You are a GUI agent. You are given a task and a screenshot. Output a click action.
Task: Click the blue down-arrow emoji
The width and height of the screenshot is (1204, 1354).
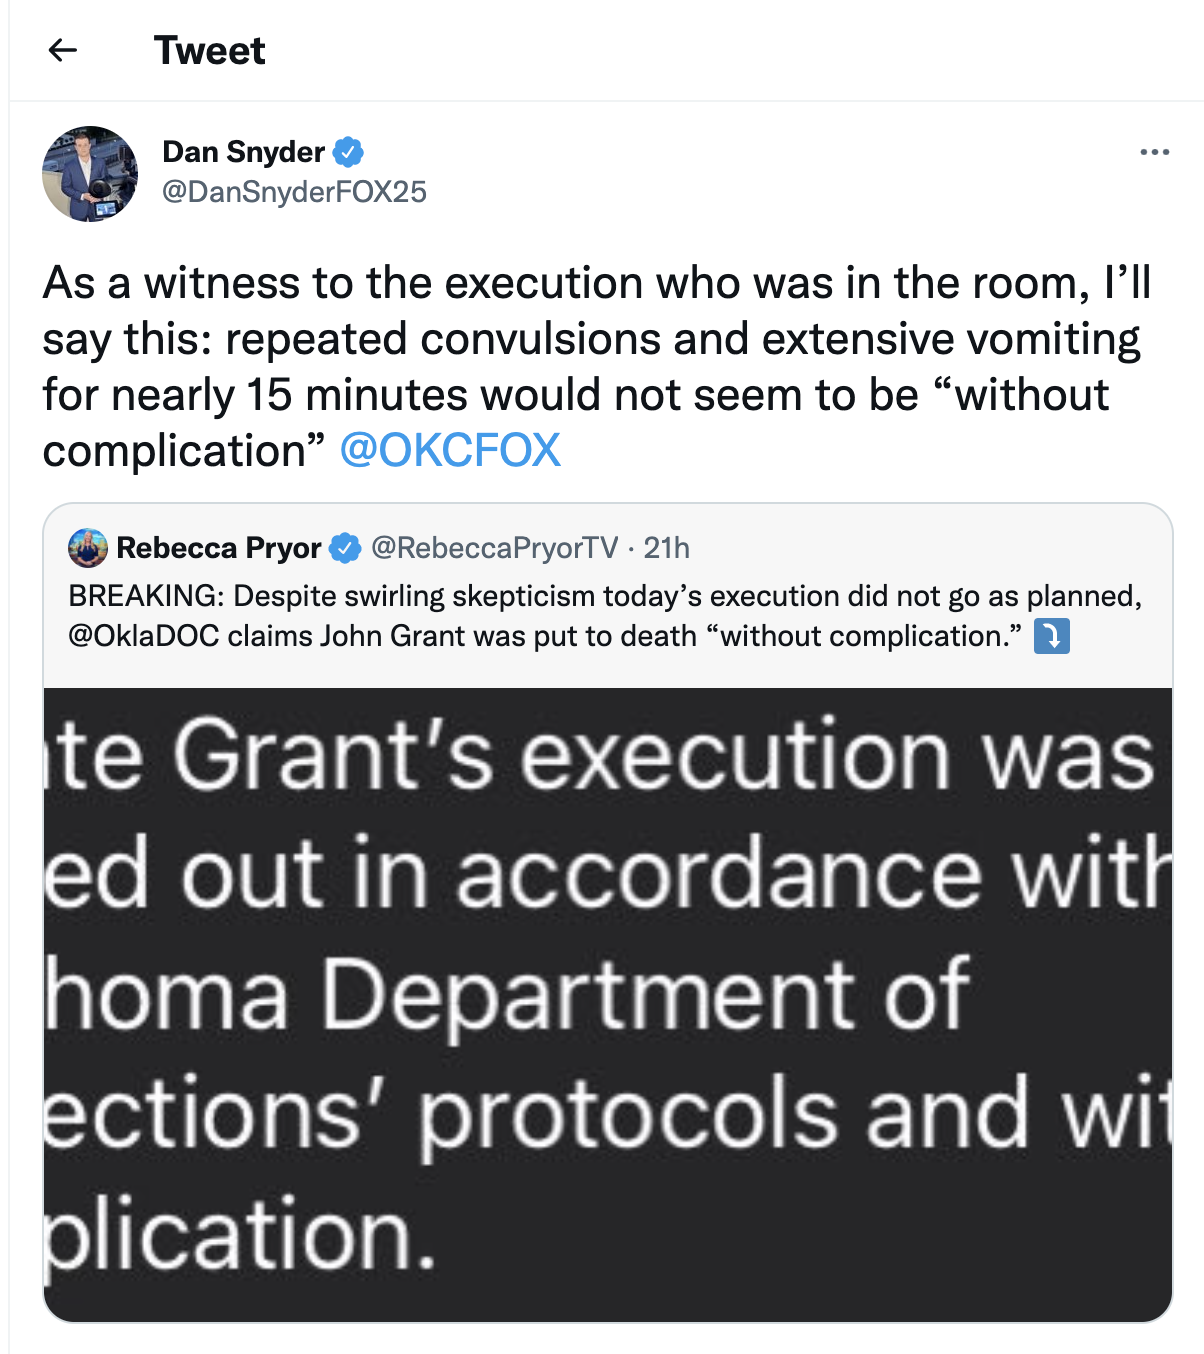click(1051, 636)
